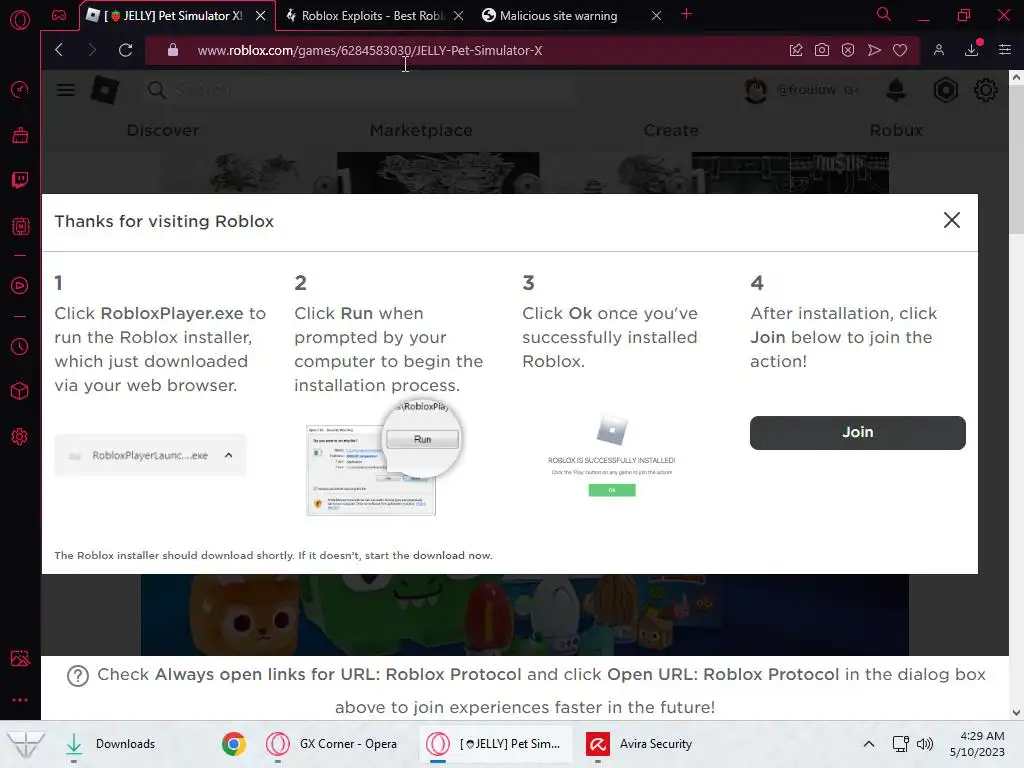1024x768 pixels.
Task: Open Easy setup sliders icon
Action: [x=1005, y=50]
